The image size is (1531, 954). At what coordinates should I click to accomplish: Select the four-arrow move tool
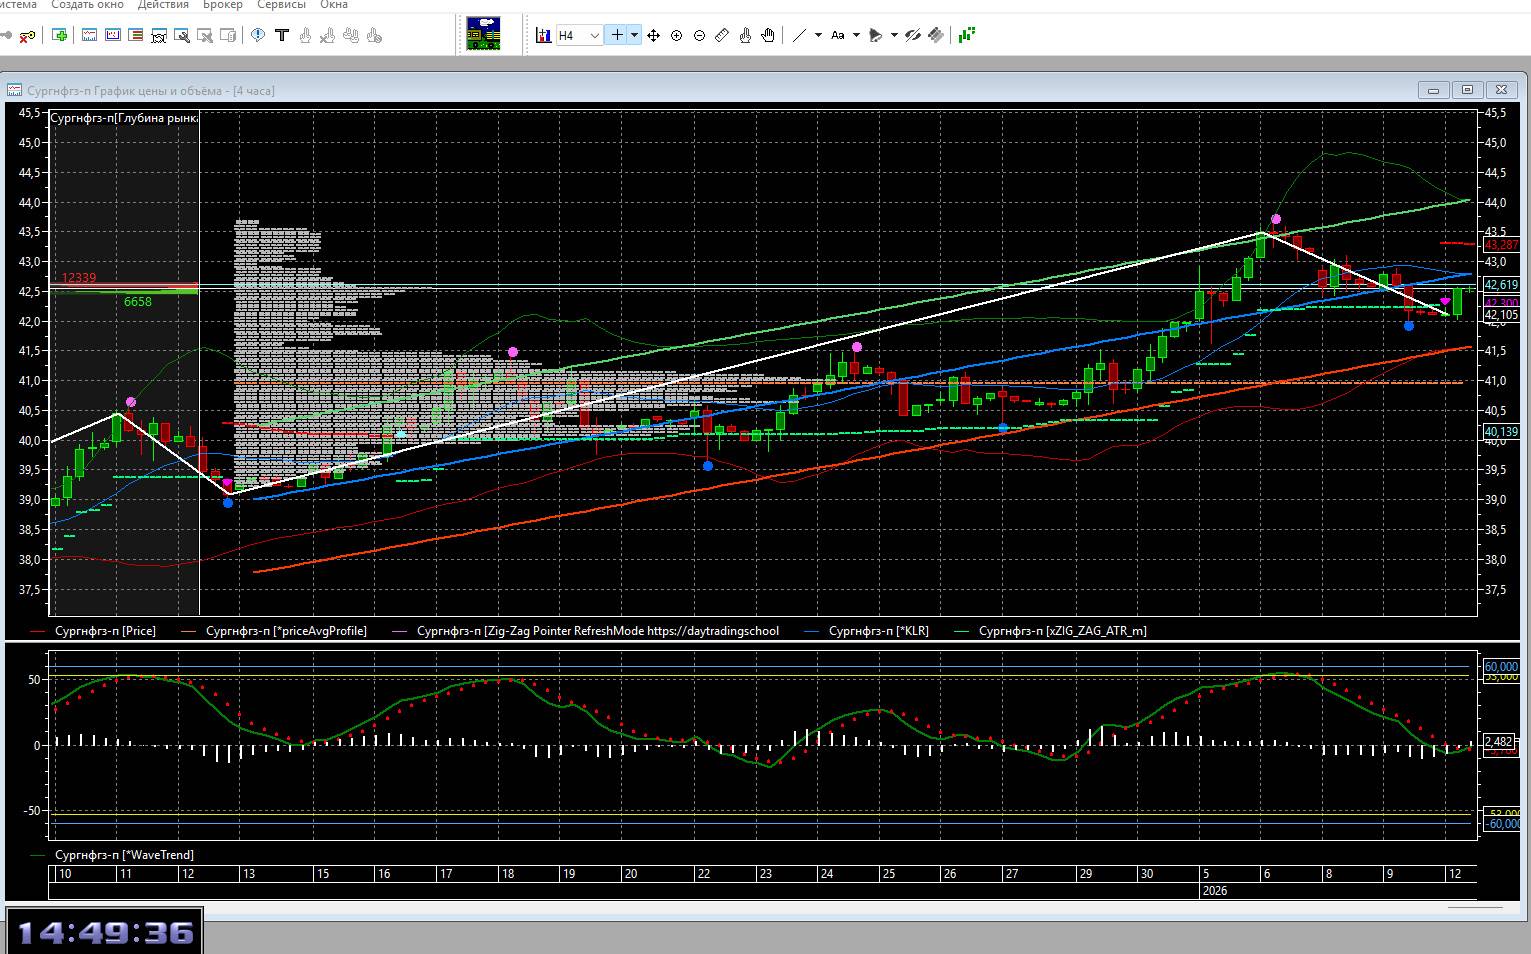tap(653, 36)
